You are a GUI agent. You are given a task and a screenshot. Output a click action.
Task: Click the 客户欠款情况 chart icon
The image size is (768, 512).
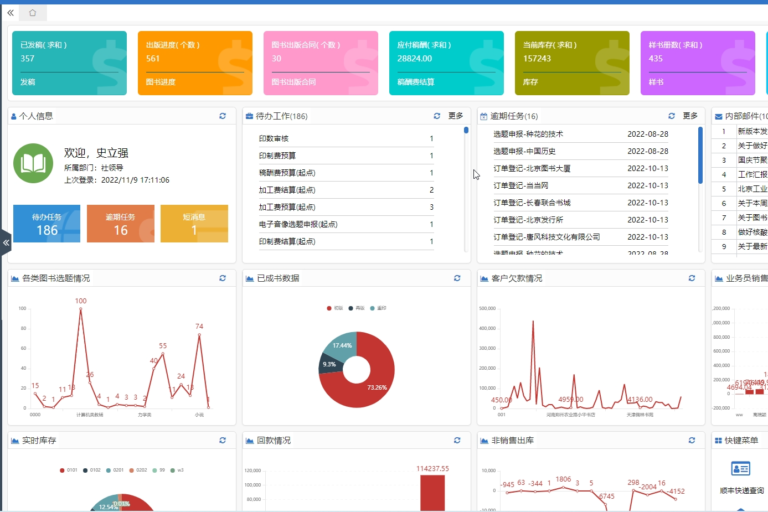click(x=484, y=279)
